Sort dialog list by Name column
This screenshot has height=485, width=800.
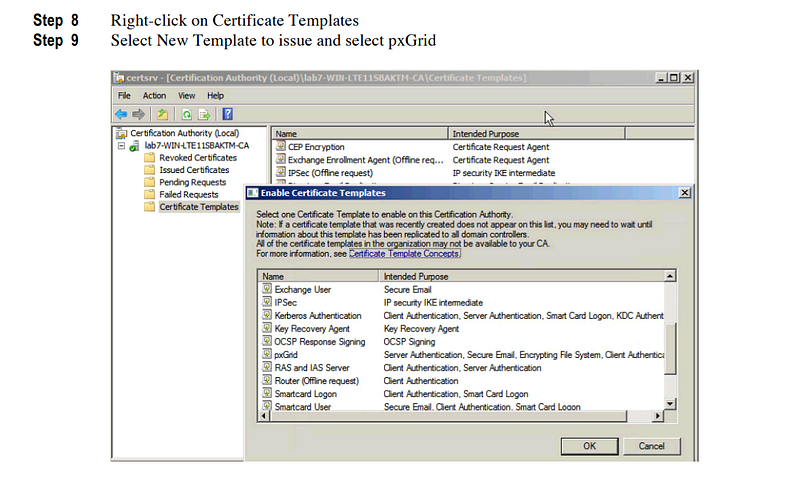coord(318,276)
